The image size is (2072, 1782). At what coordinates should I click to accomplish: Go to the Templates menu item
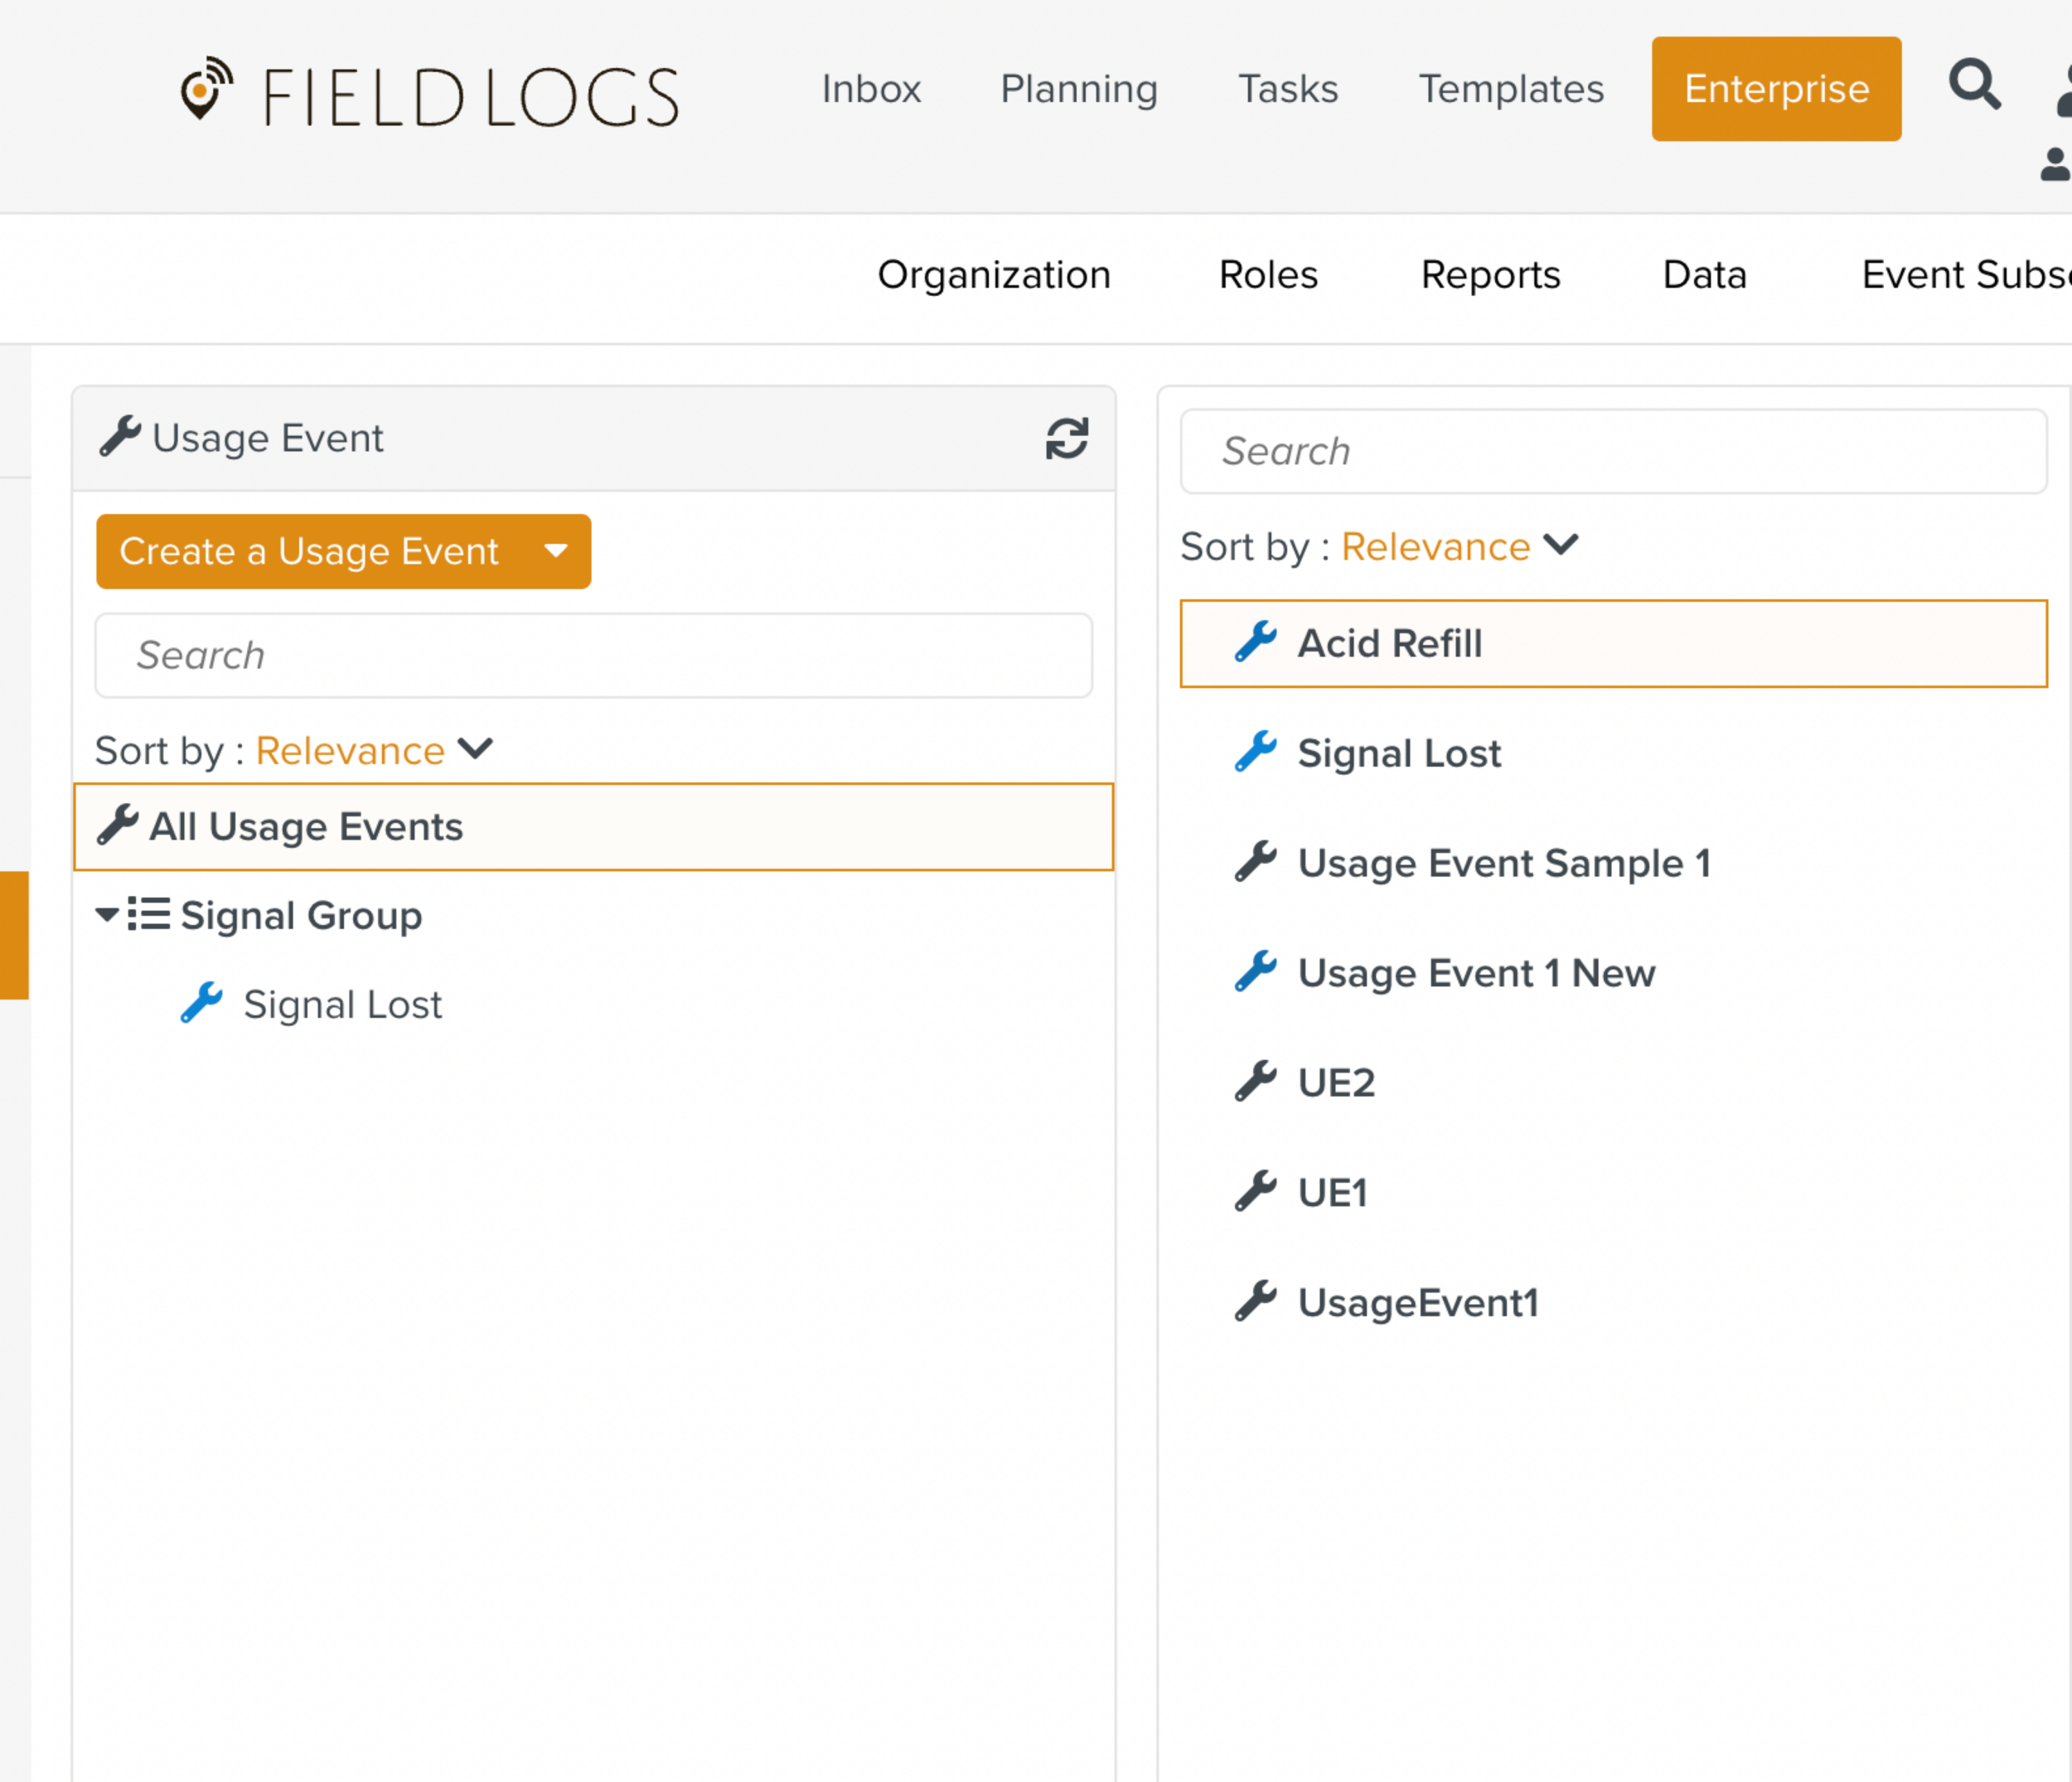1510,89
